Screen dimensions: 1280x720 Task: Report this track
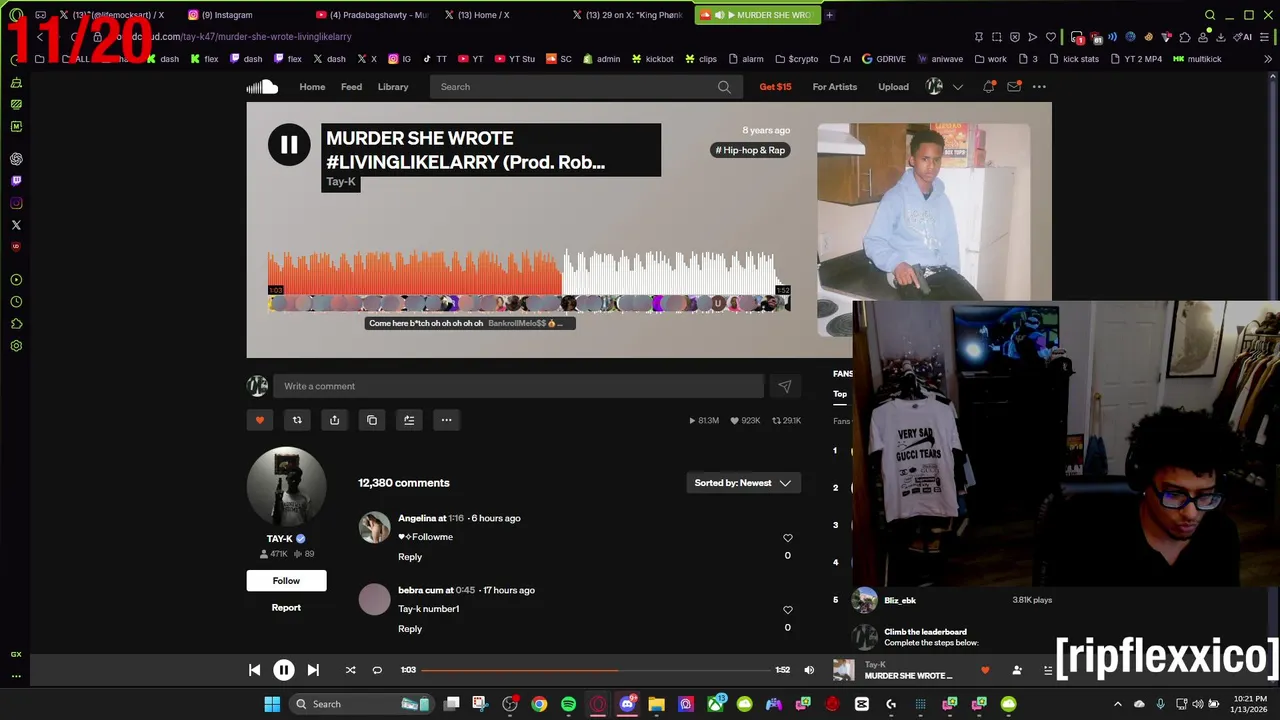286,608
